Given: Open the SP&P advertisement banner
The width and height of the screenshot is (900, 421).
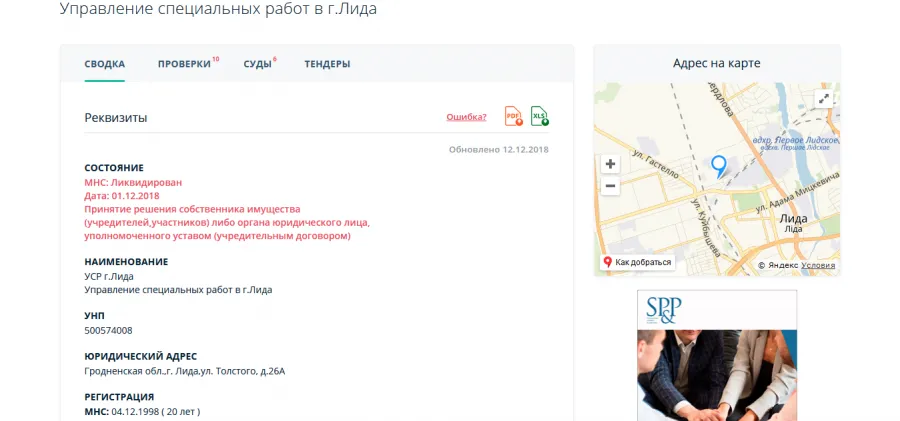Looking at the screenshot, I should click(717, 356).
